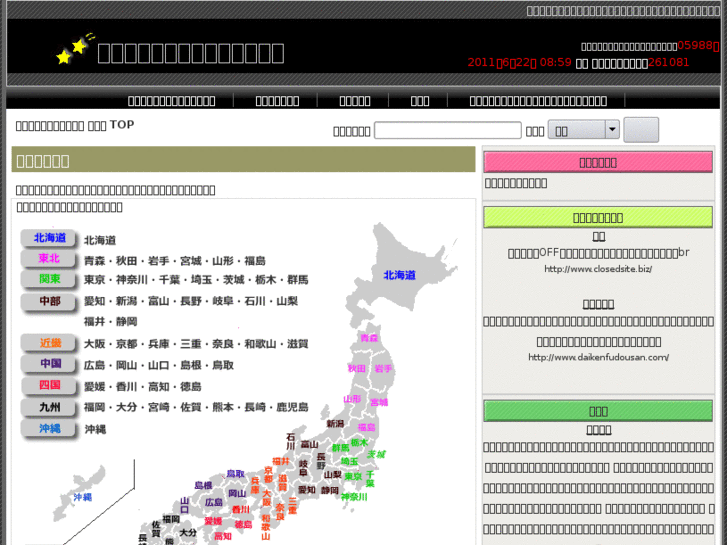This screenshot has width=727, height=545.
Task: Click the 秋田 label on the map
Action: tap(357, 368)
